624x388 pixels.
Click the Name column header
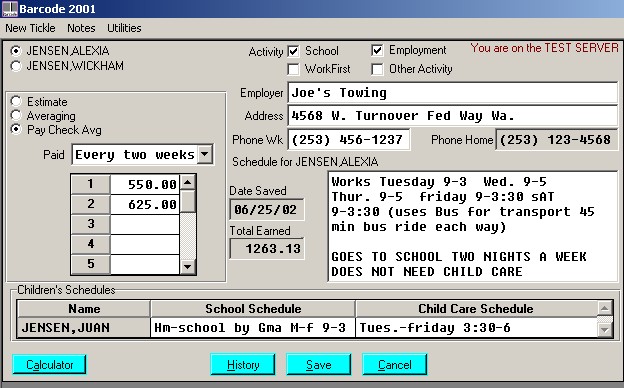[84, 309]
